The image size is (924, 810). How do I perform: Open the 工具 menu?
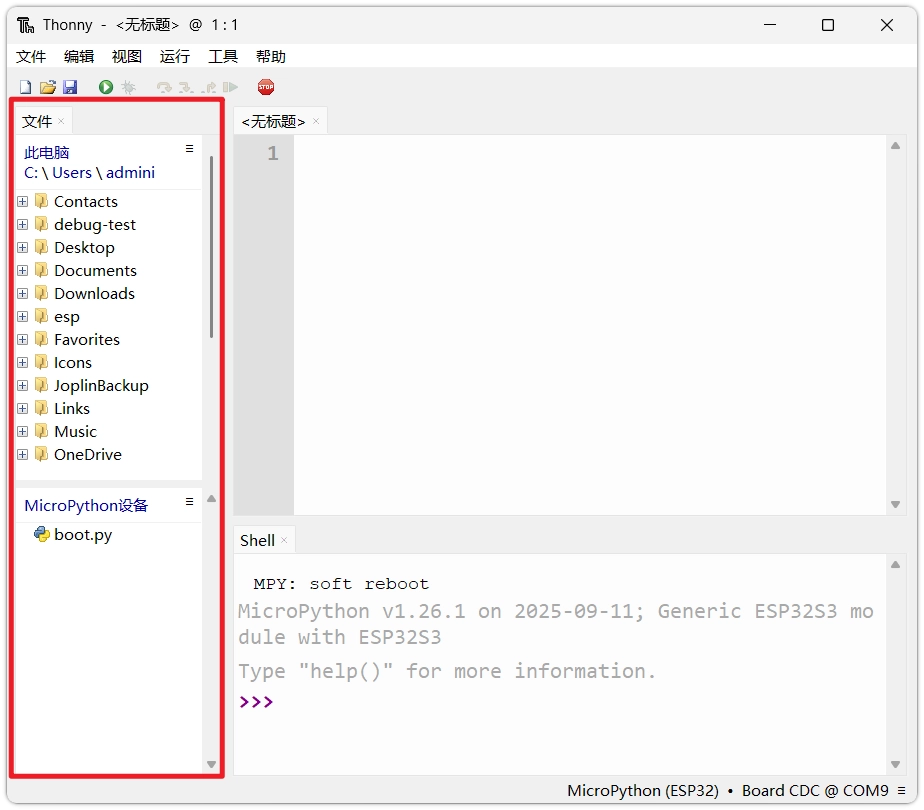(222, 57)
